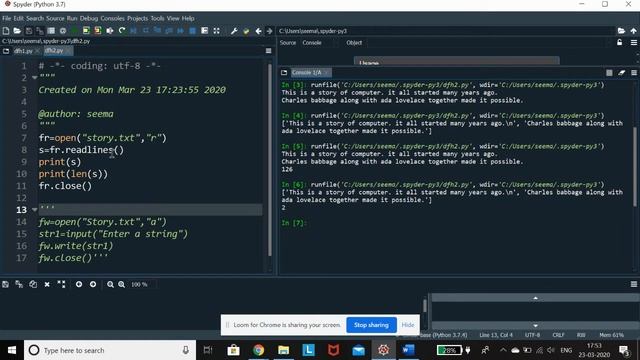This screenshot has height=360, width=640.
Task: Maximize the current pane
Action: click(204, 31)
